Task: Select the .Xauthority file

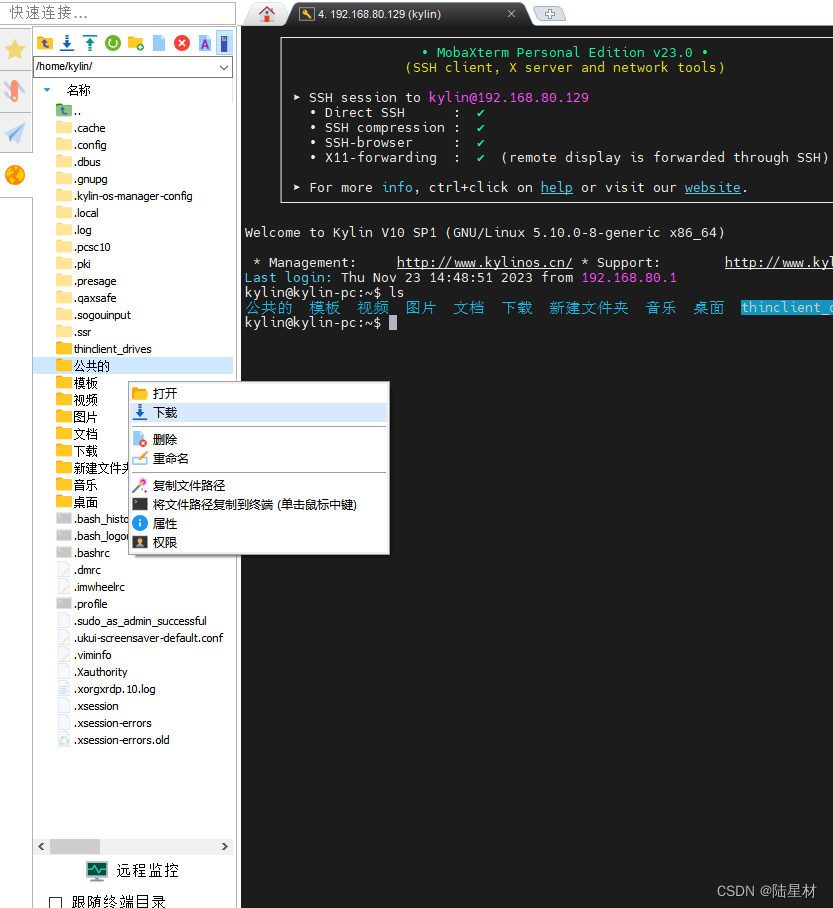Action: [x=92, y=672]
